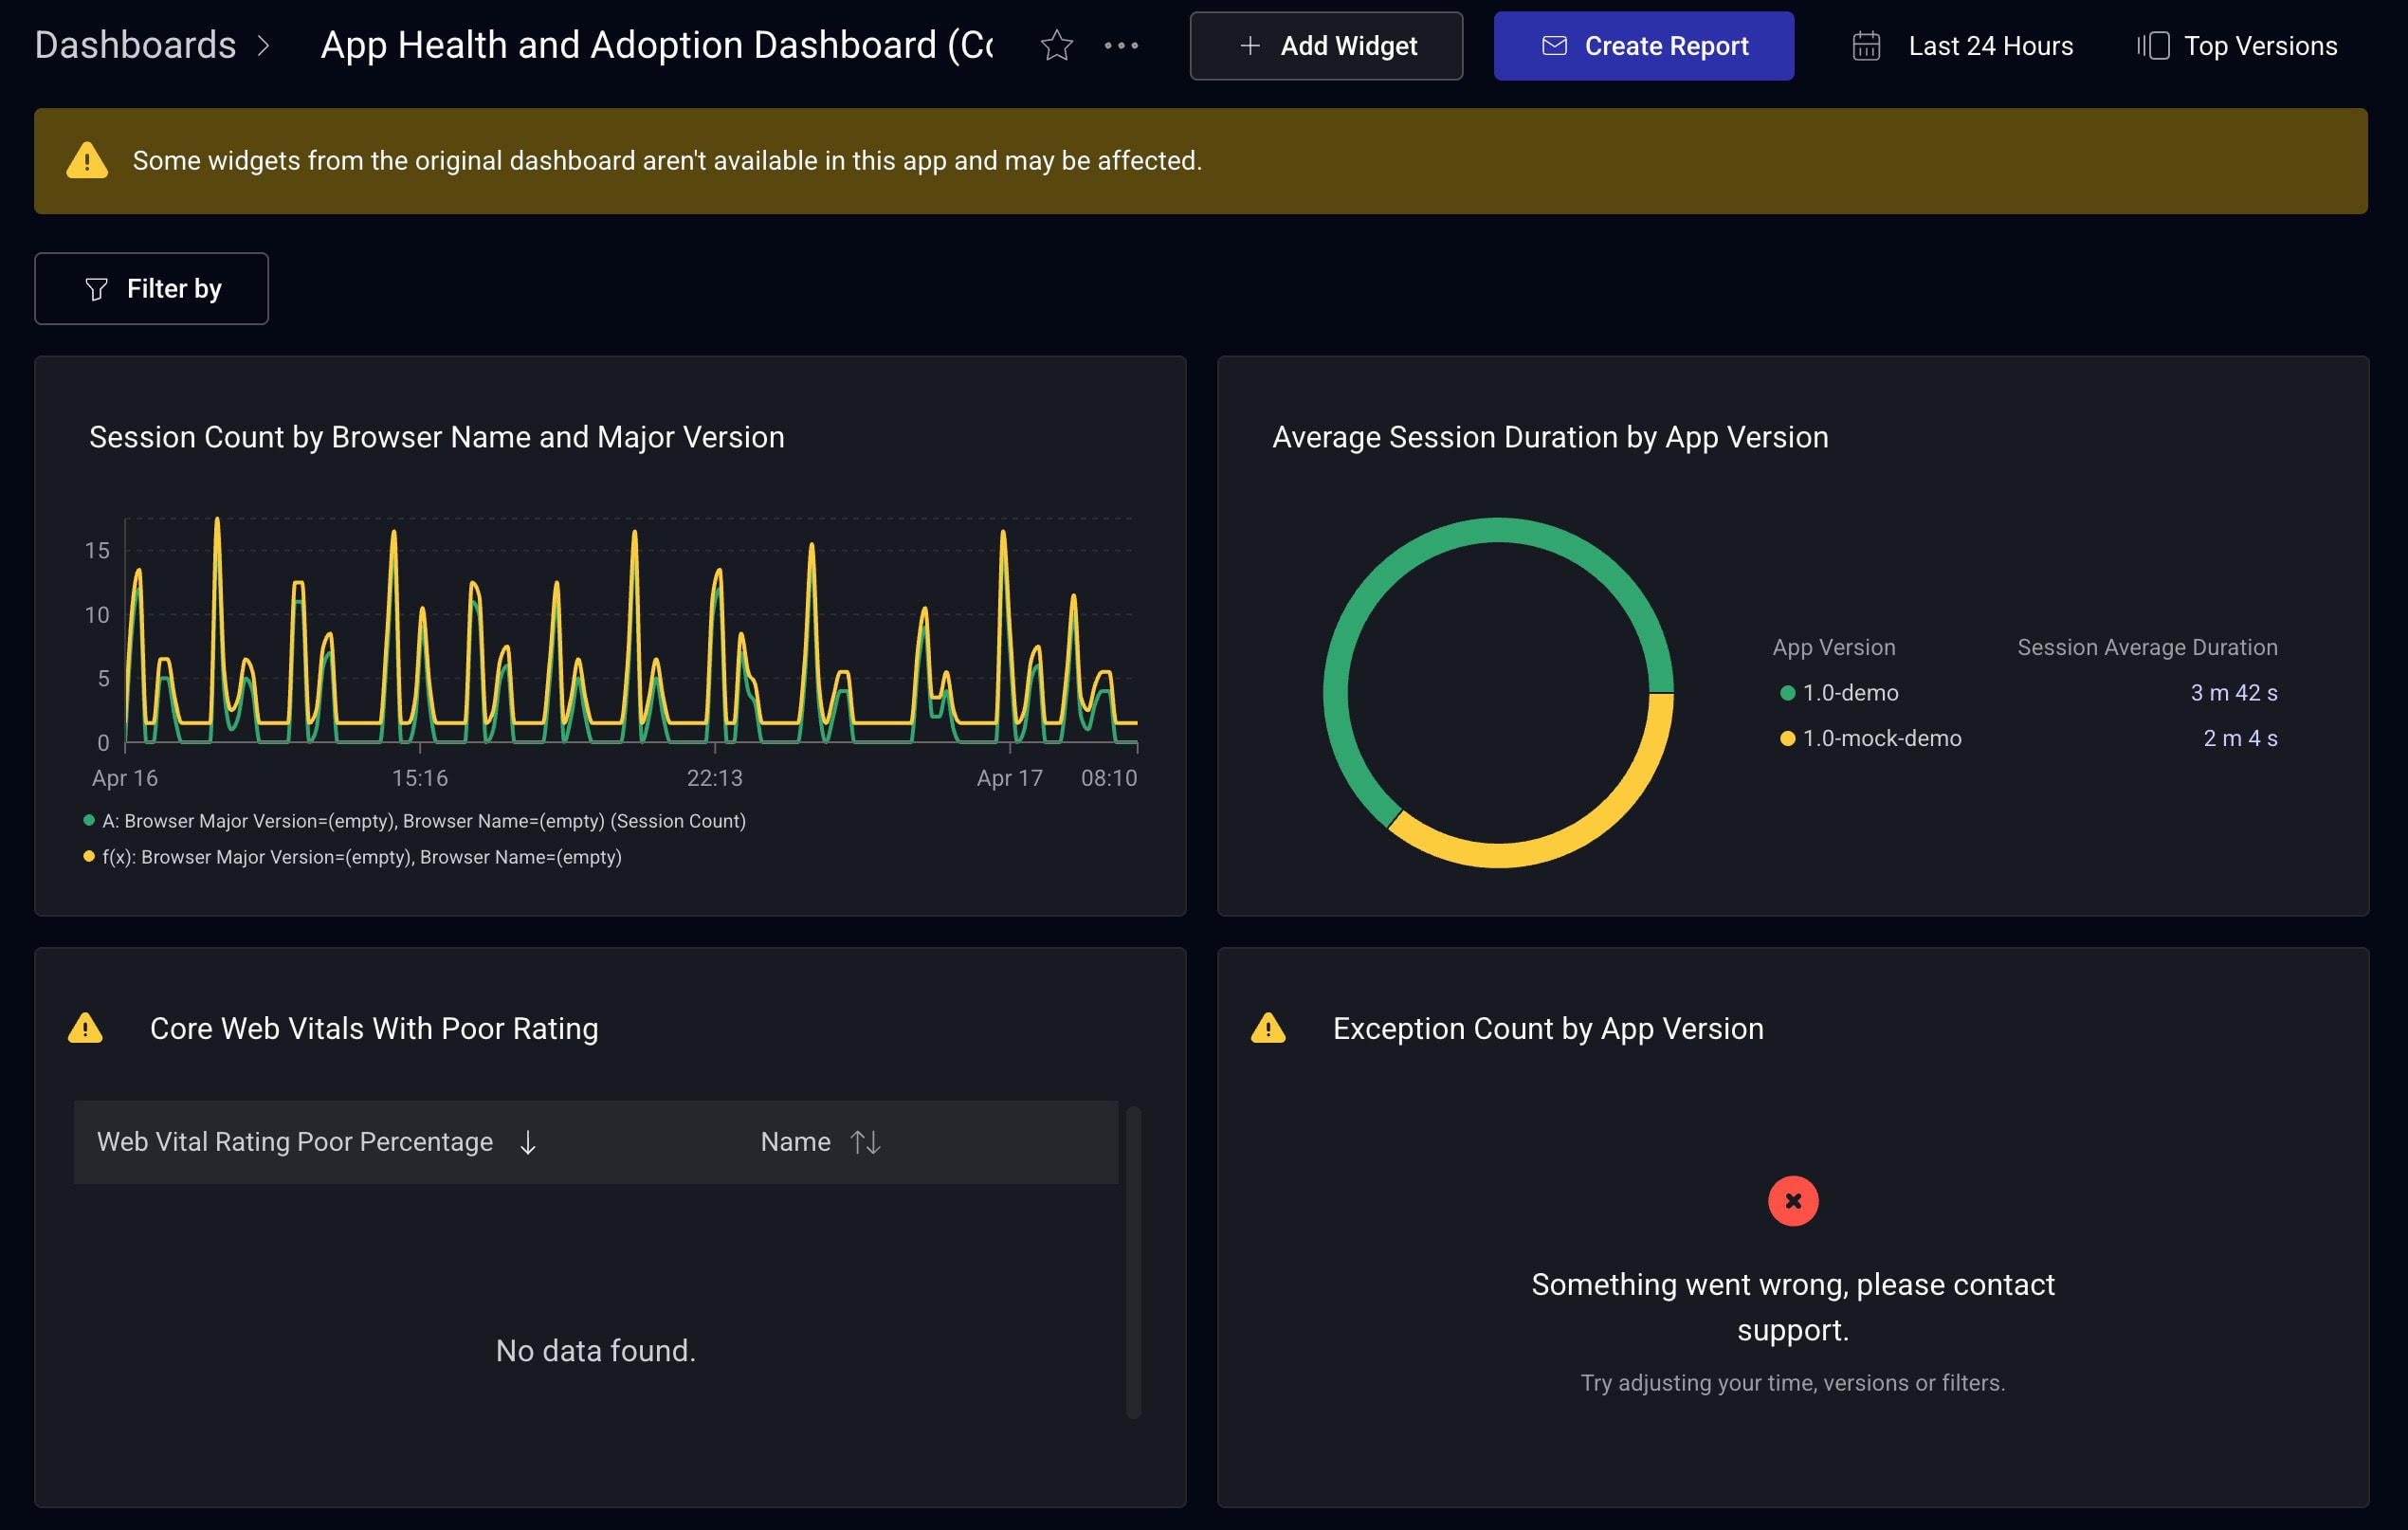Viewport: 2408px width, 1530px height.
Task: Click the calendar icon near Last 24 Hours
Action: pyautogui.click(x=1868, y=45)
